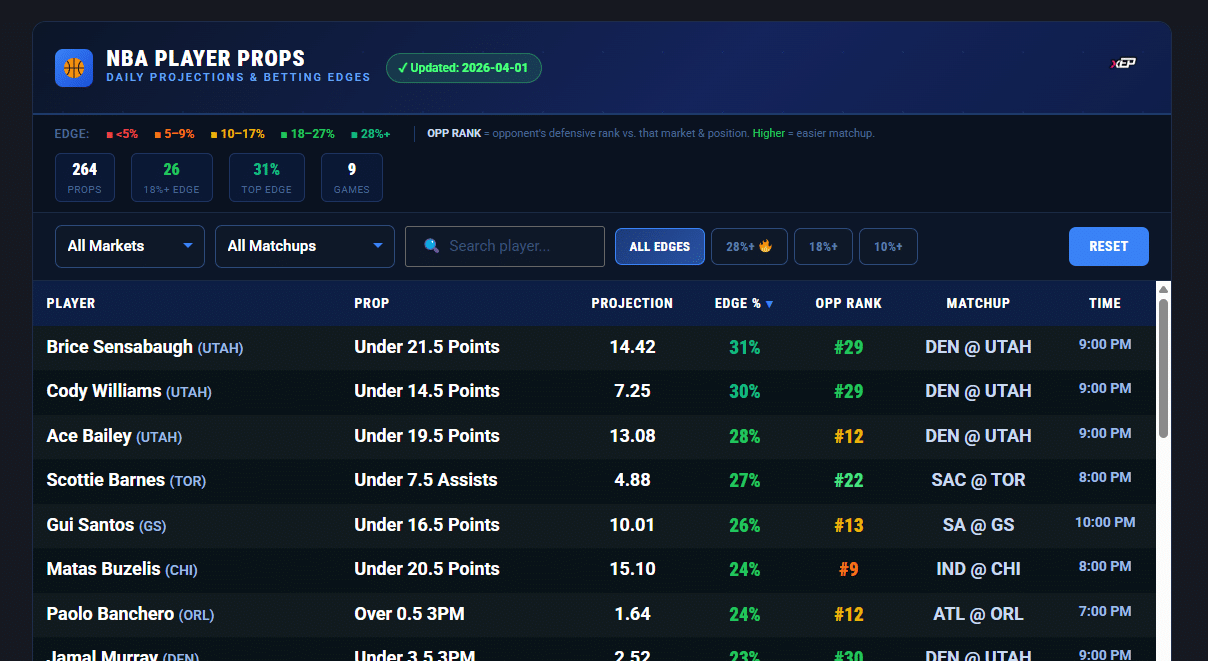Viewport: 1208px width, 661px height.
Task: Sort table by Player column header
Action: pyautogui.click(x=71, y=303)
